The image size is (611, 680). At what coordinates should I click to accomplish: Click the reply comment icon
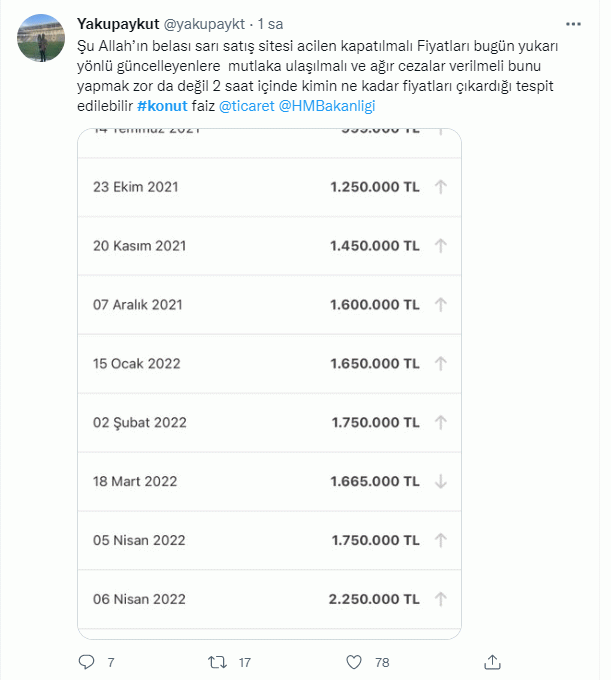[87, 662]
